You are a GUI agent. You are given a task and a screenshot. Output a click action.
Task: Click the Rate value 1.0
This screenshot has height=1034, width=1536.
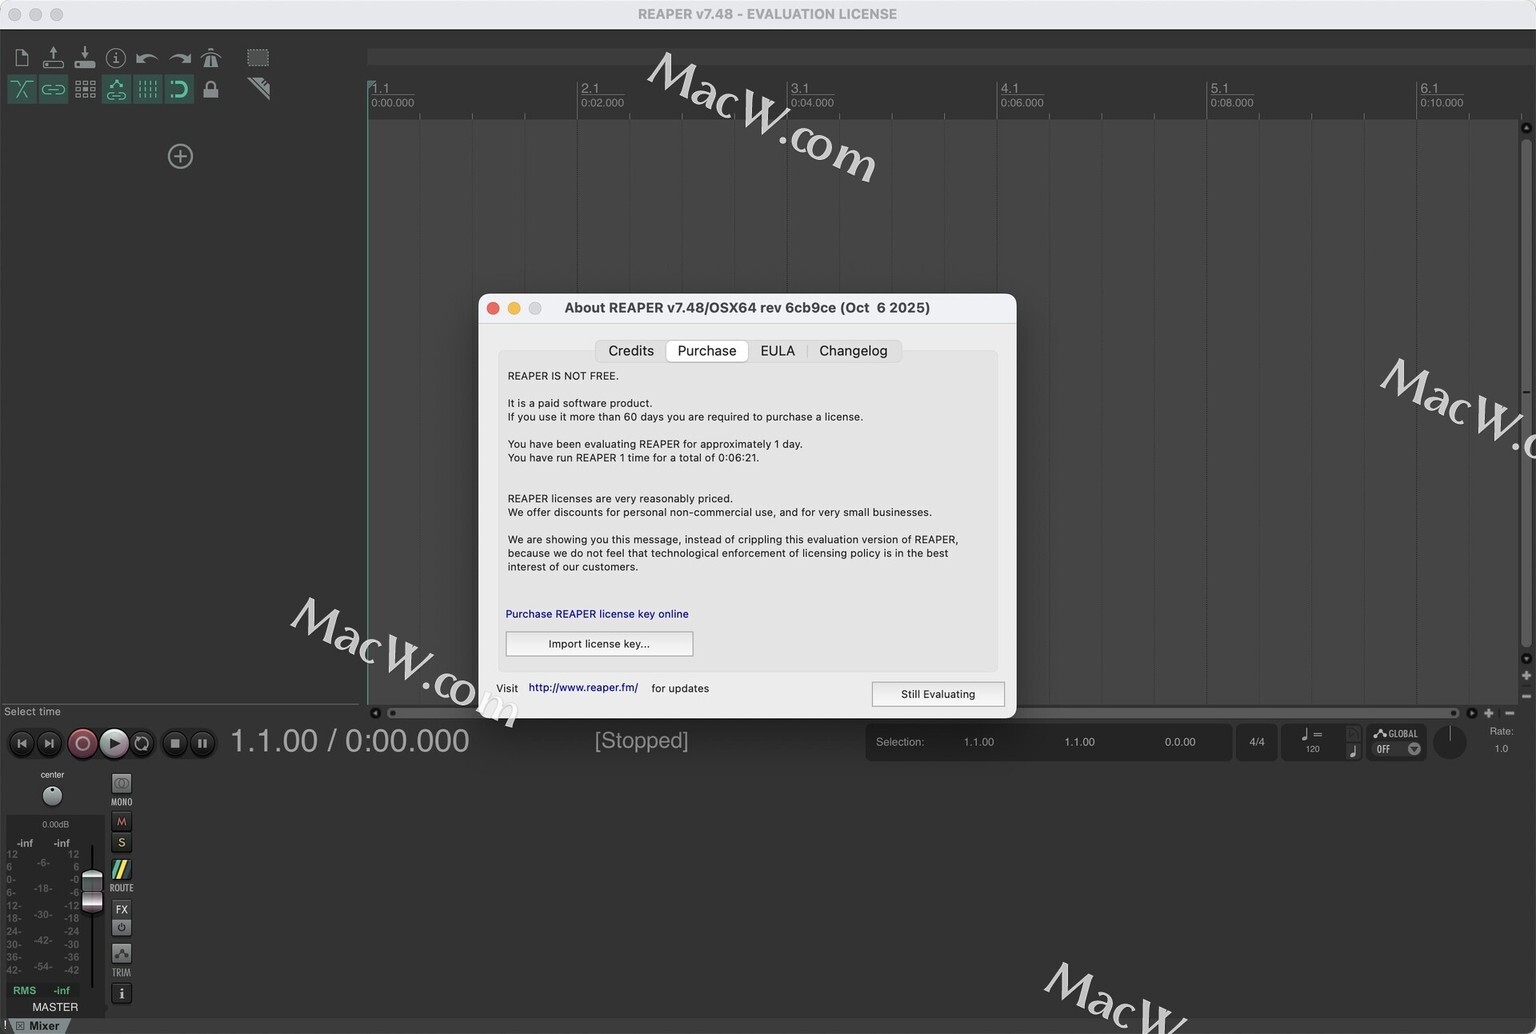1501,748
